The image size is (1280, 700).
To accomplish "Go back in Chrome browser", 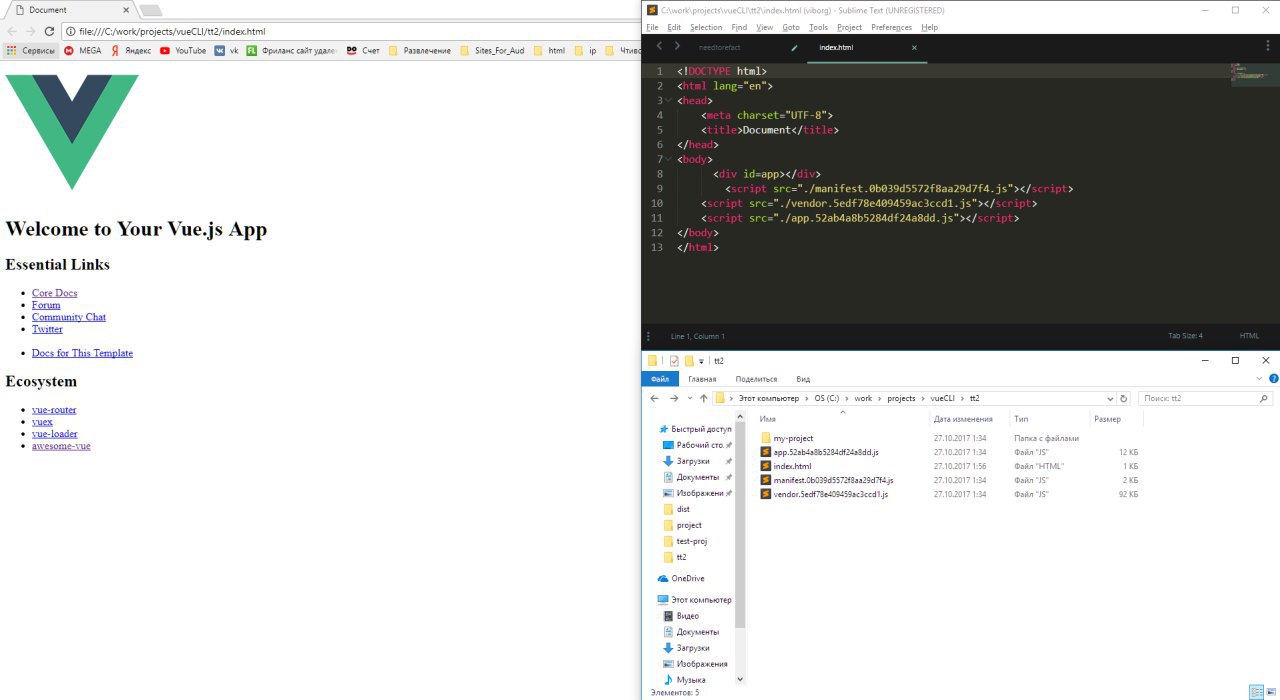I will click(12, 32).
